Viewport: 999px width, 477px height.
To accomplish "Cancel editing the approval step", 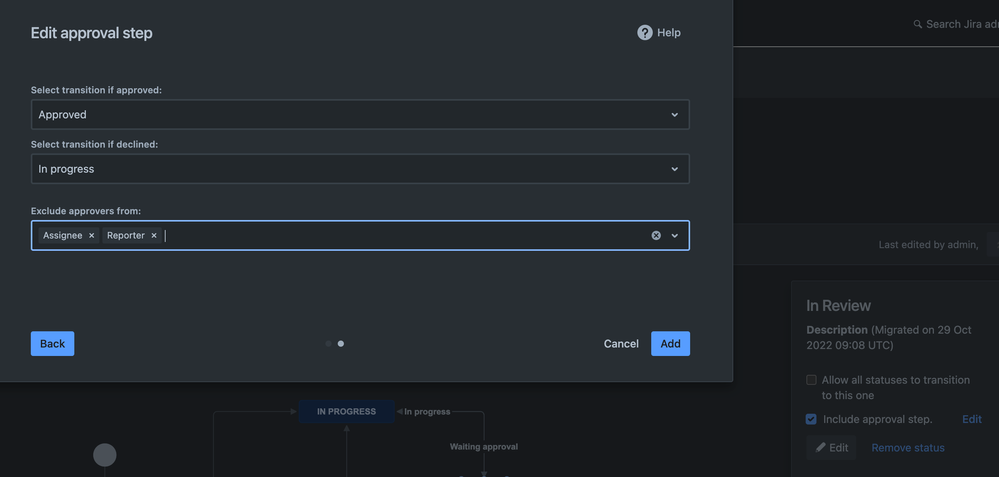I will coord(621,343).
